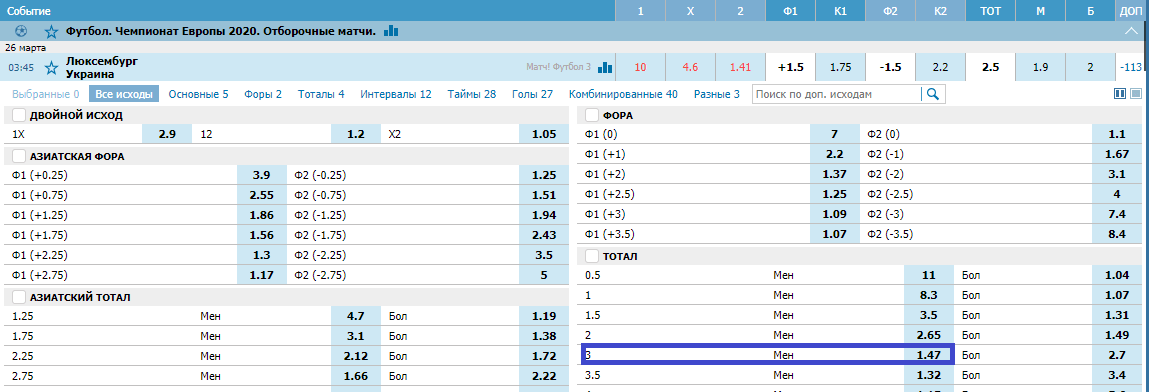The height and width of the screenshot is (392, 1149).
Task: Bet on draw odds 4.6
Action: coord(690,67)
